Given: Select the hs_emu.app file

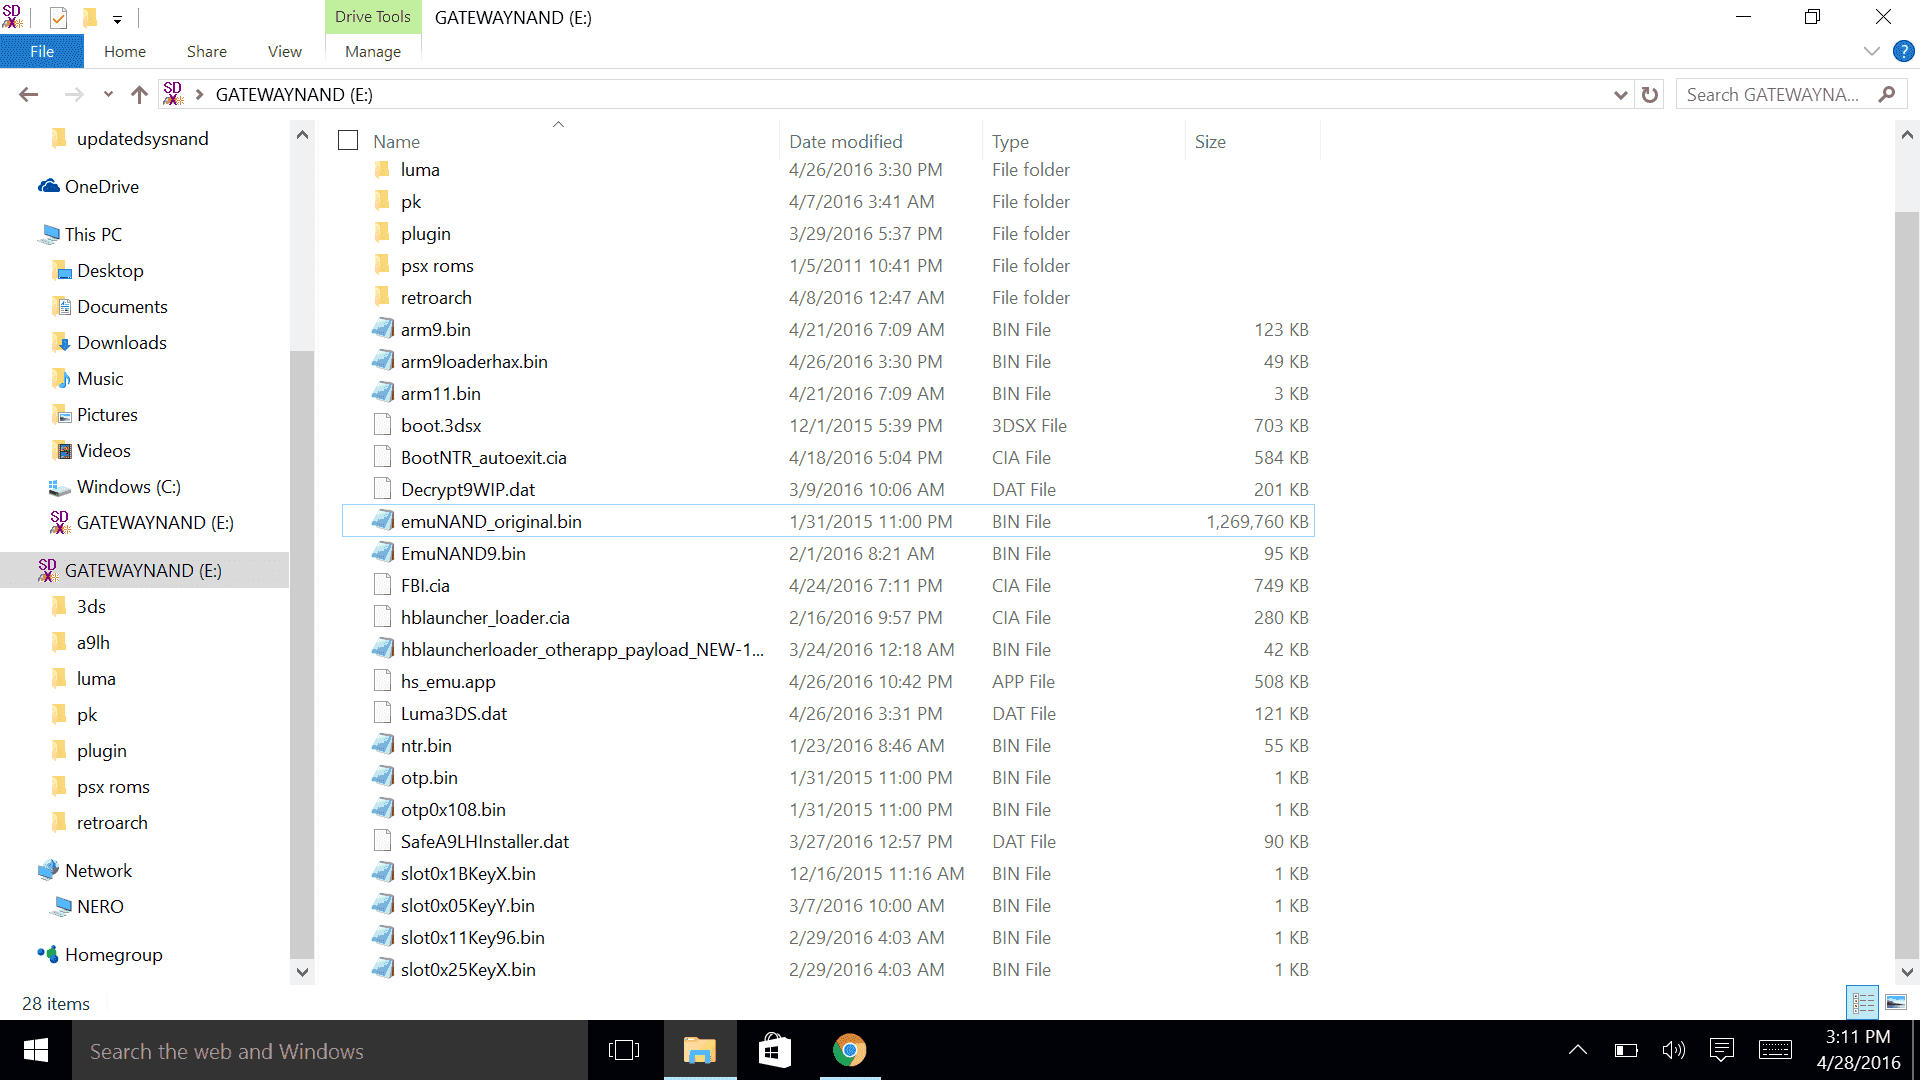Looking at the screenshot, I should tap(448, 681).
